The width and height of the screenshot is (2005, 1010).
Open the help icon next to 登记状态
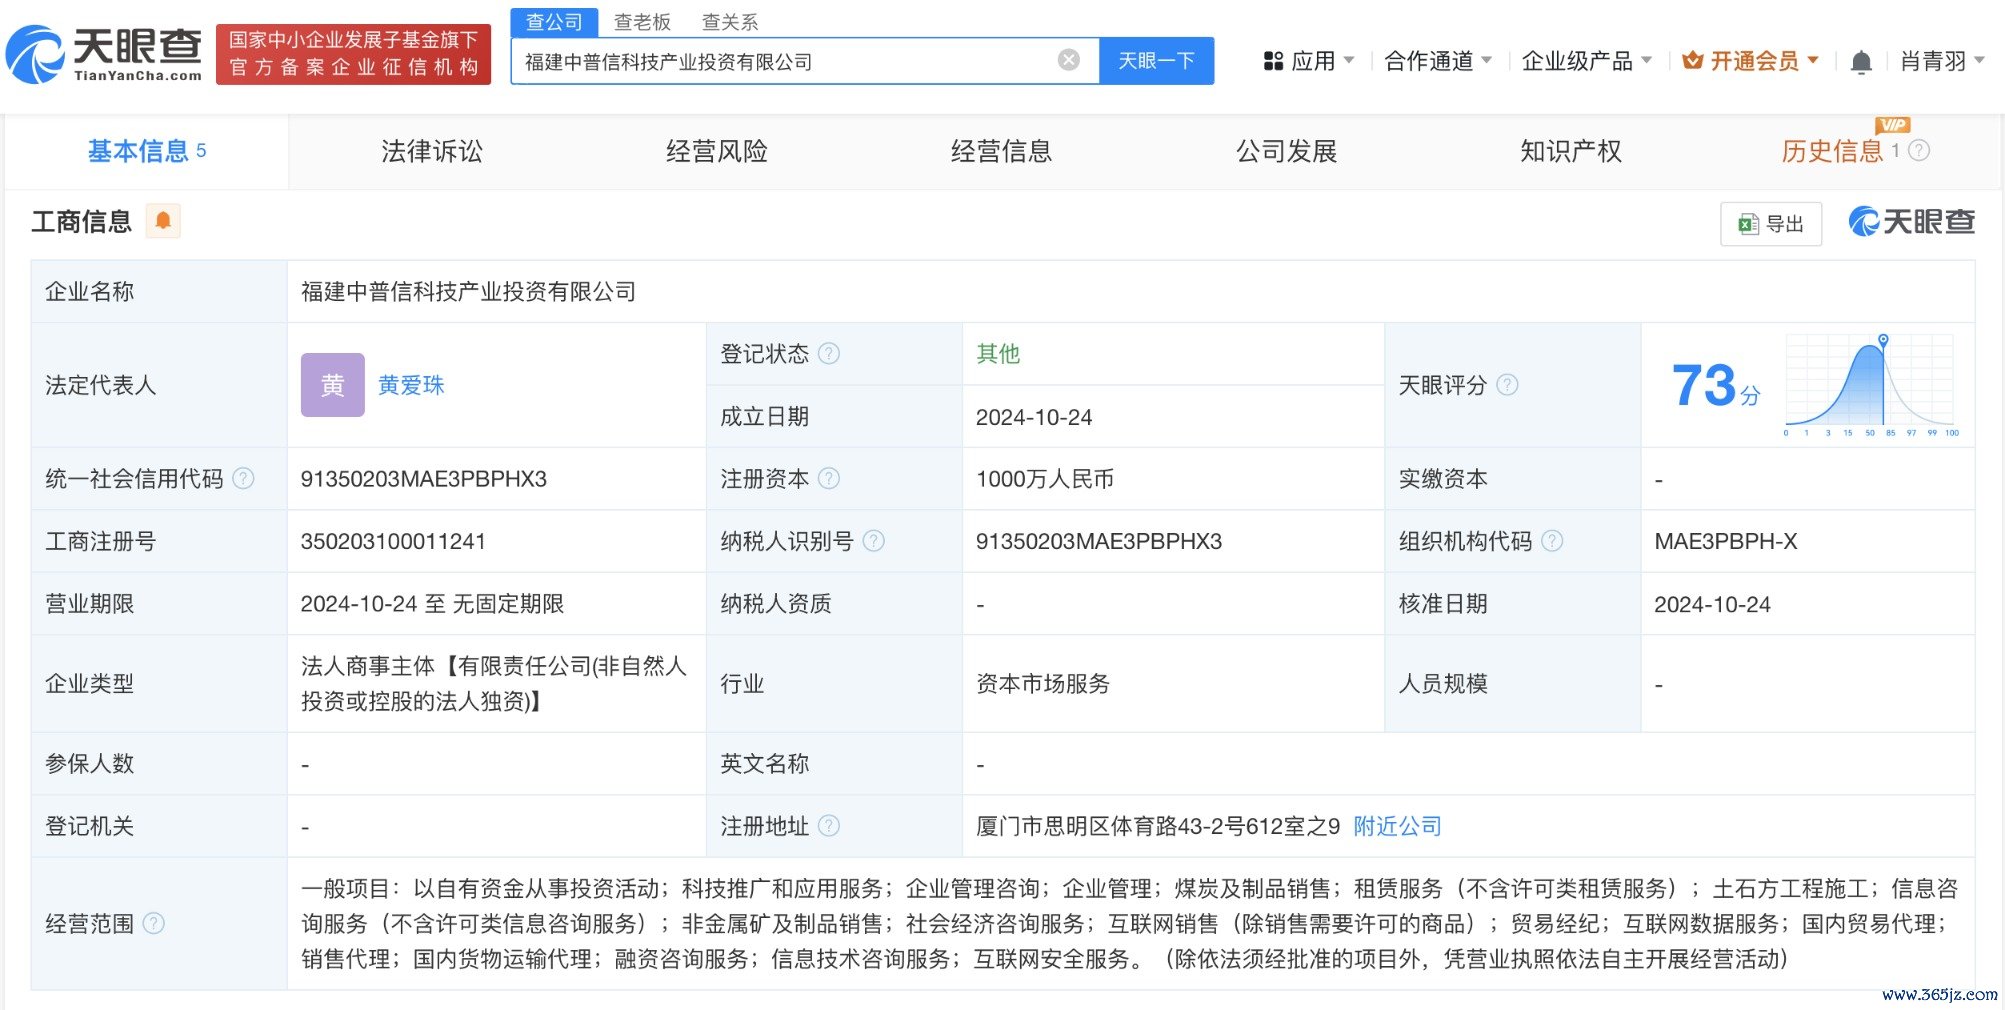[x=829, y=353]
